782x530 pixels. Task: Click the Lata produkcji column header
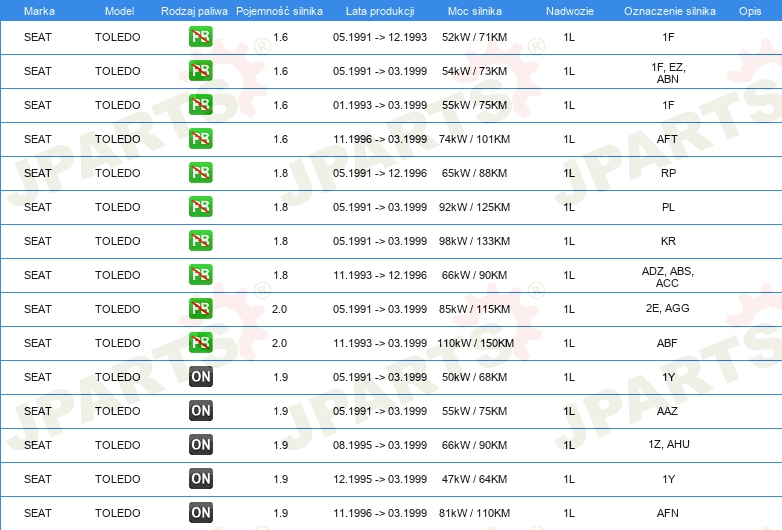pyautogui.click(x=379, y=10)
